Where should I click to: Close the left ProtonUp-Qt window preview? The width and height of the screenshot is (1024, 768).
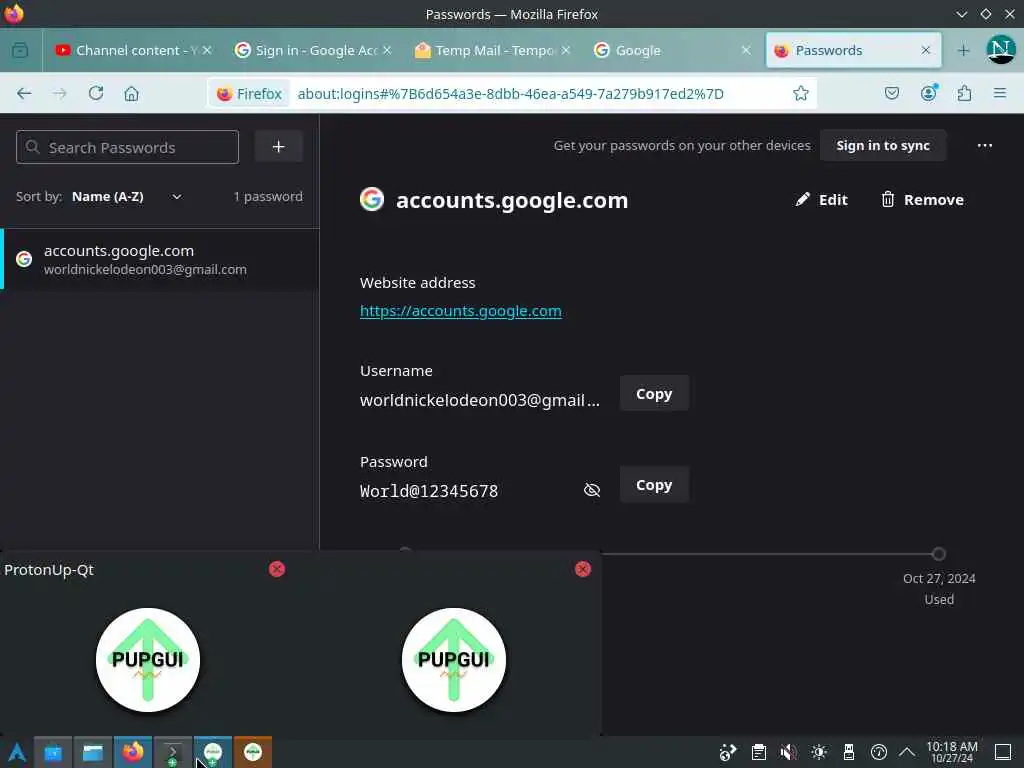click(277, 569)
